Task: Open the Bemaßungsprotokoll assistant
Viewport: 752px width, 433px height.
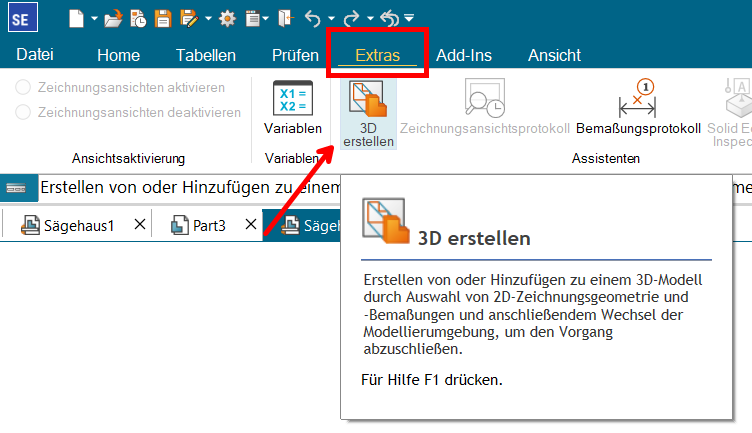Action: click(638, 107)
